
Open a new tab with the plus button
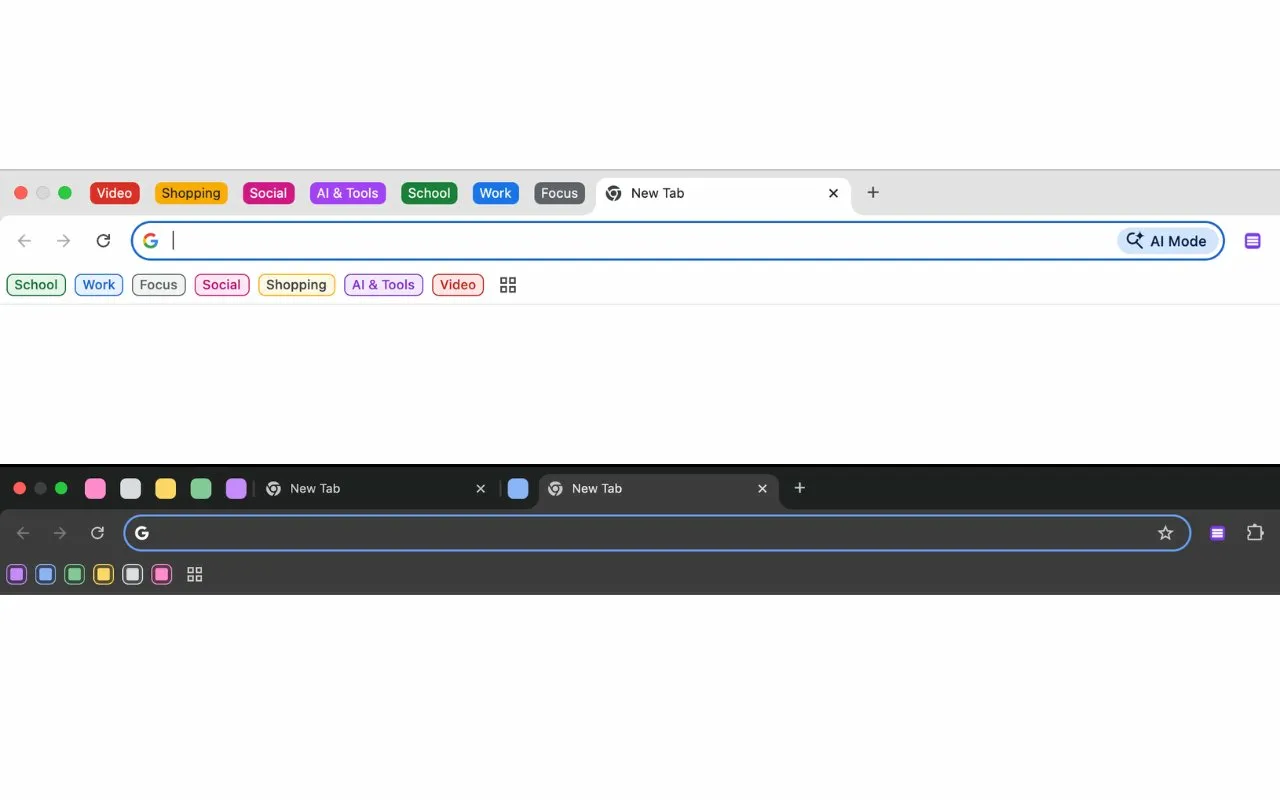point(872,192)
